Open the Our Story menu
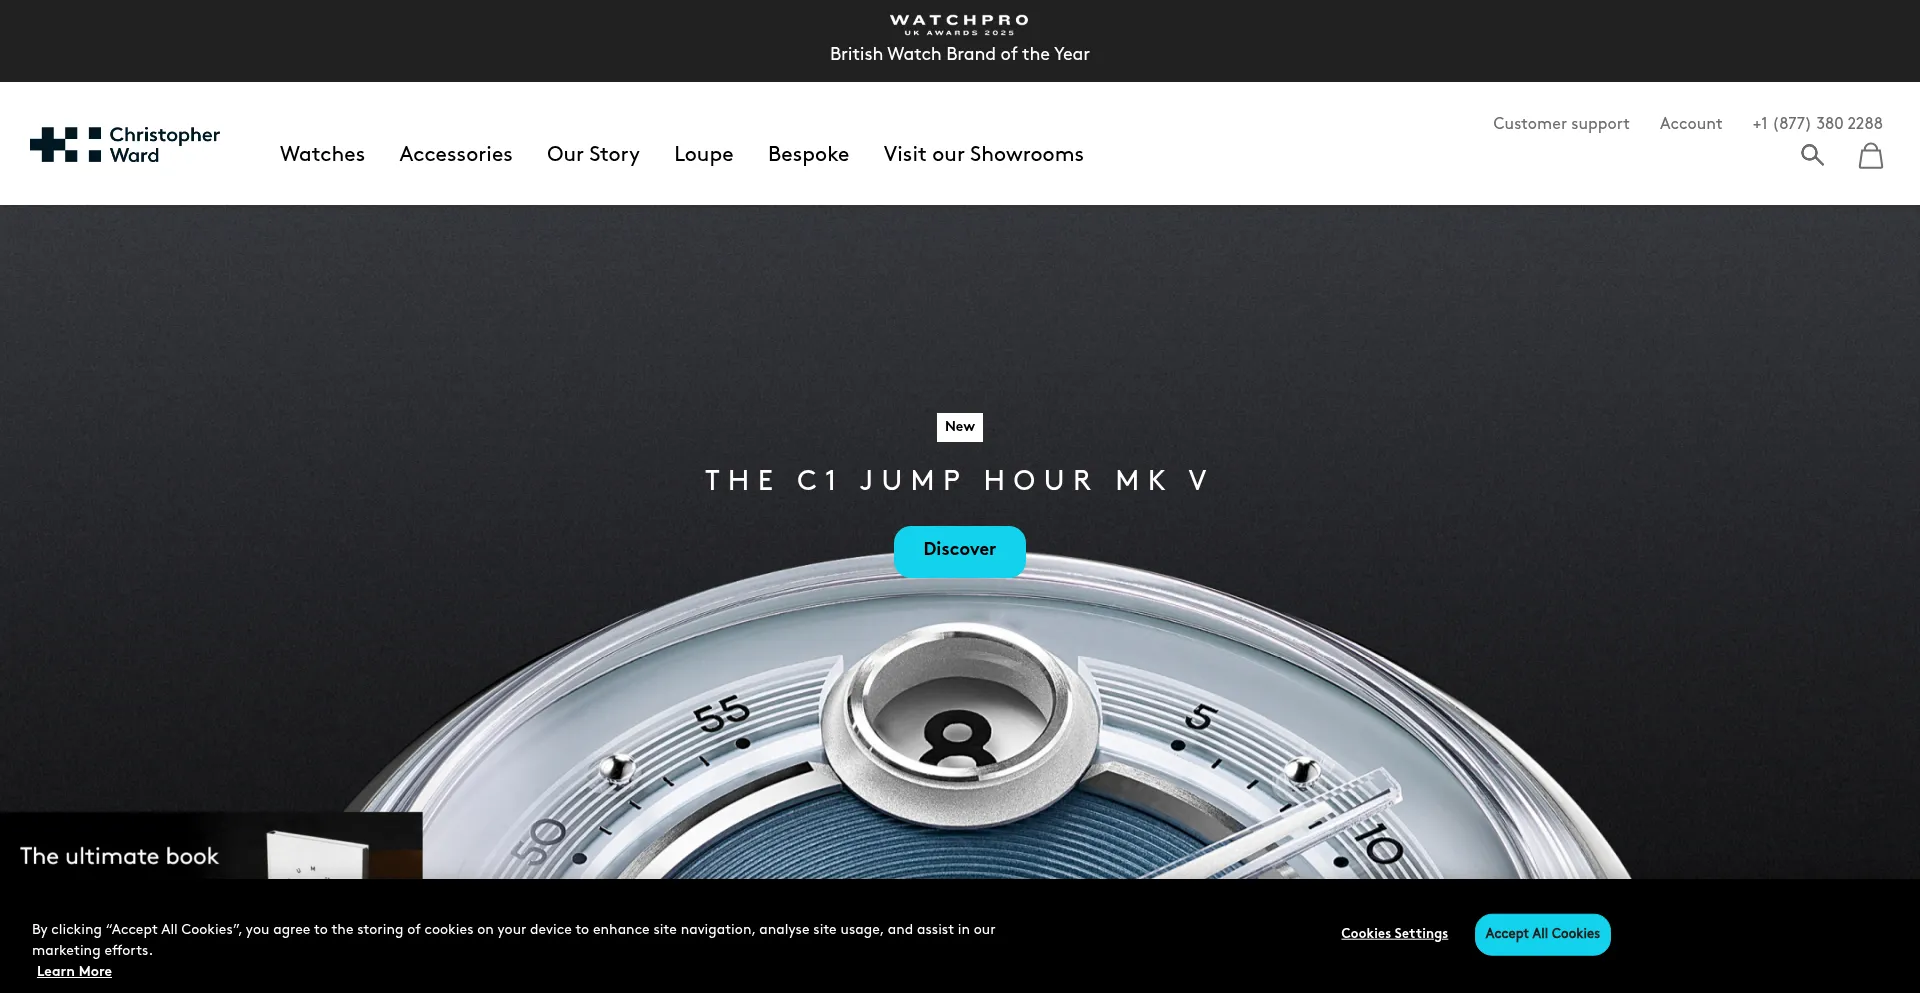 [593, 154]
